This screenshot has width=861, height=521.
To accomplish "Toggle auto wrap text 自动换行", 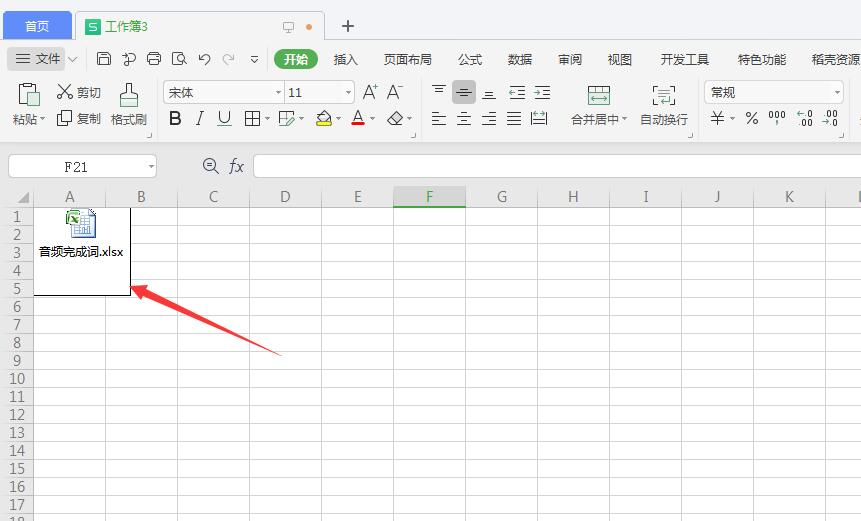I will coord(664,105).
